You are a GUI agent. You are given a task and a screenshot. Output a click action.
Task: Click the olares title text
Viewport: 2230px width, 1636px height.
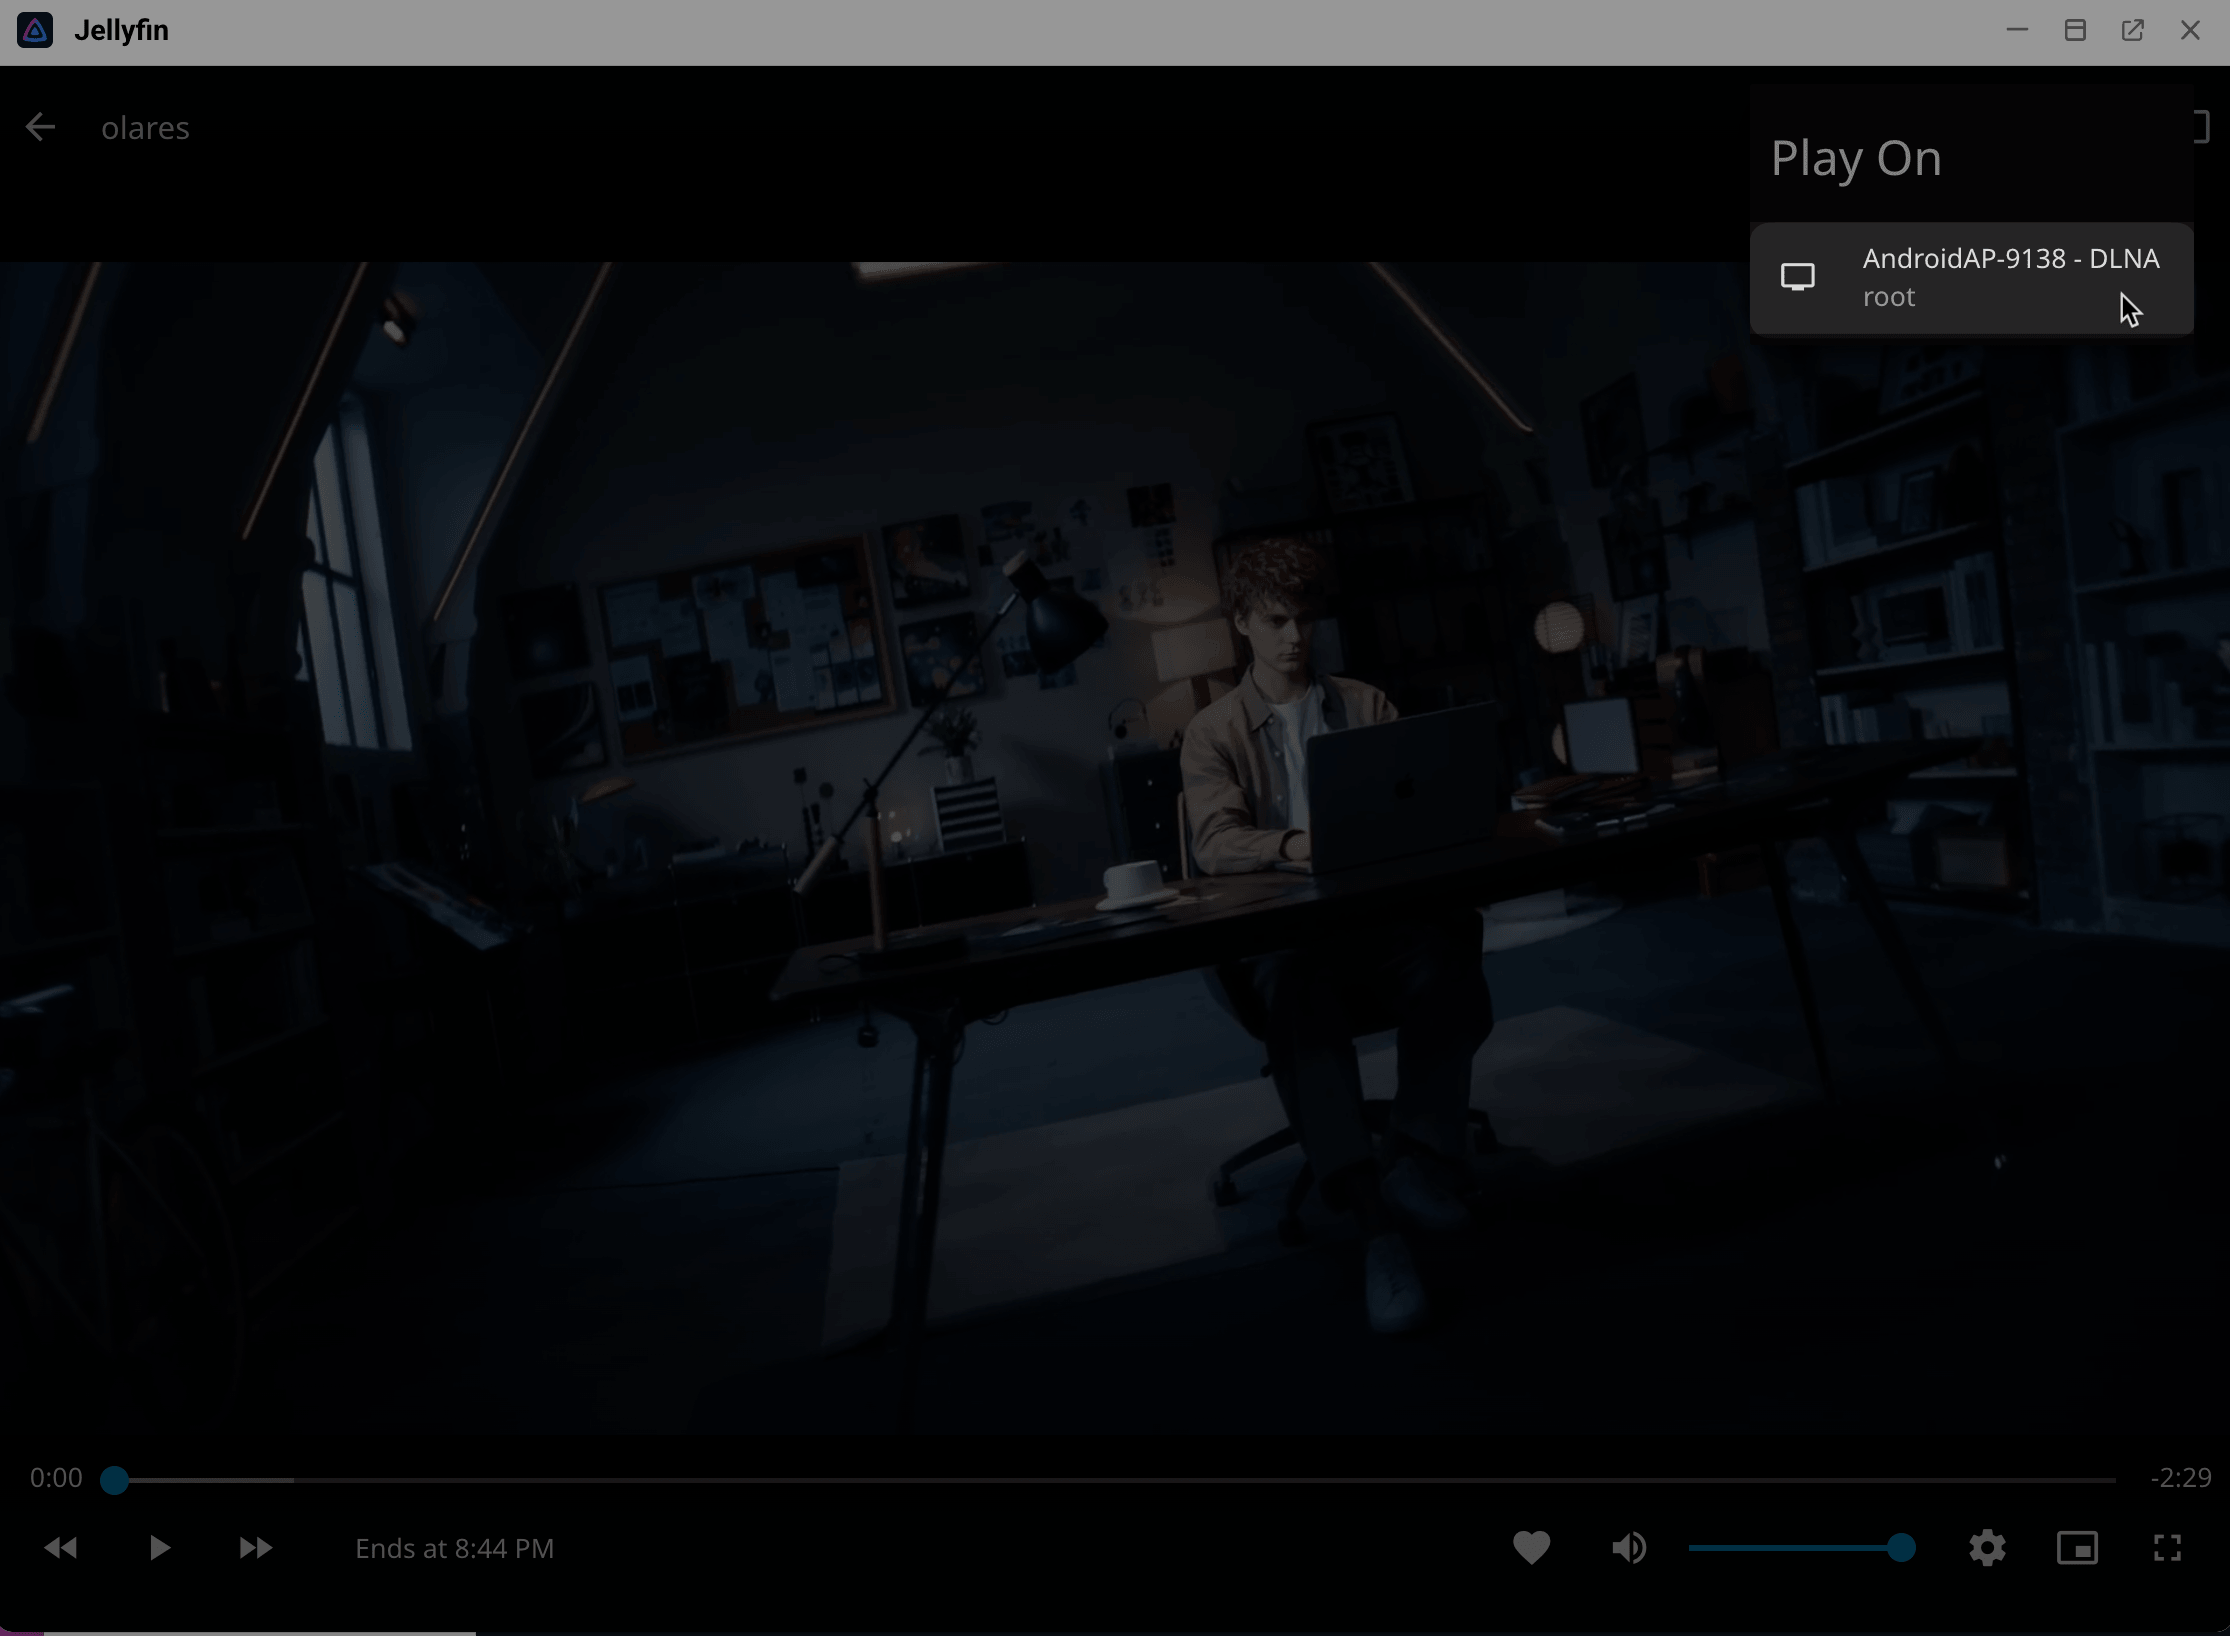[x=145, y=128]
